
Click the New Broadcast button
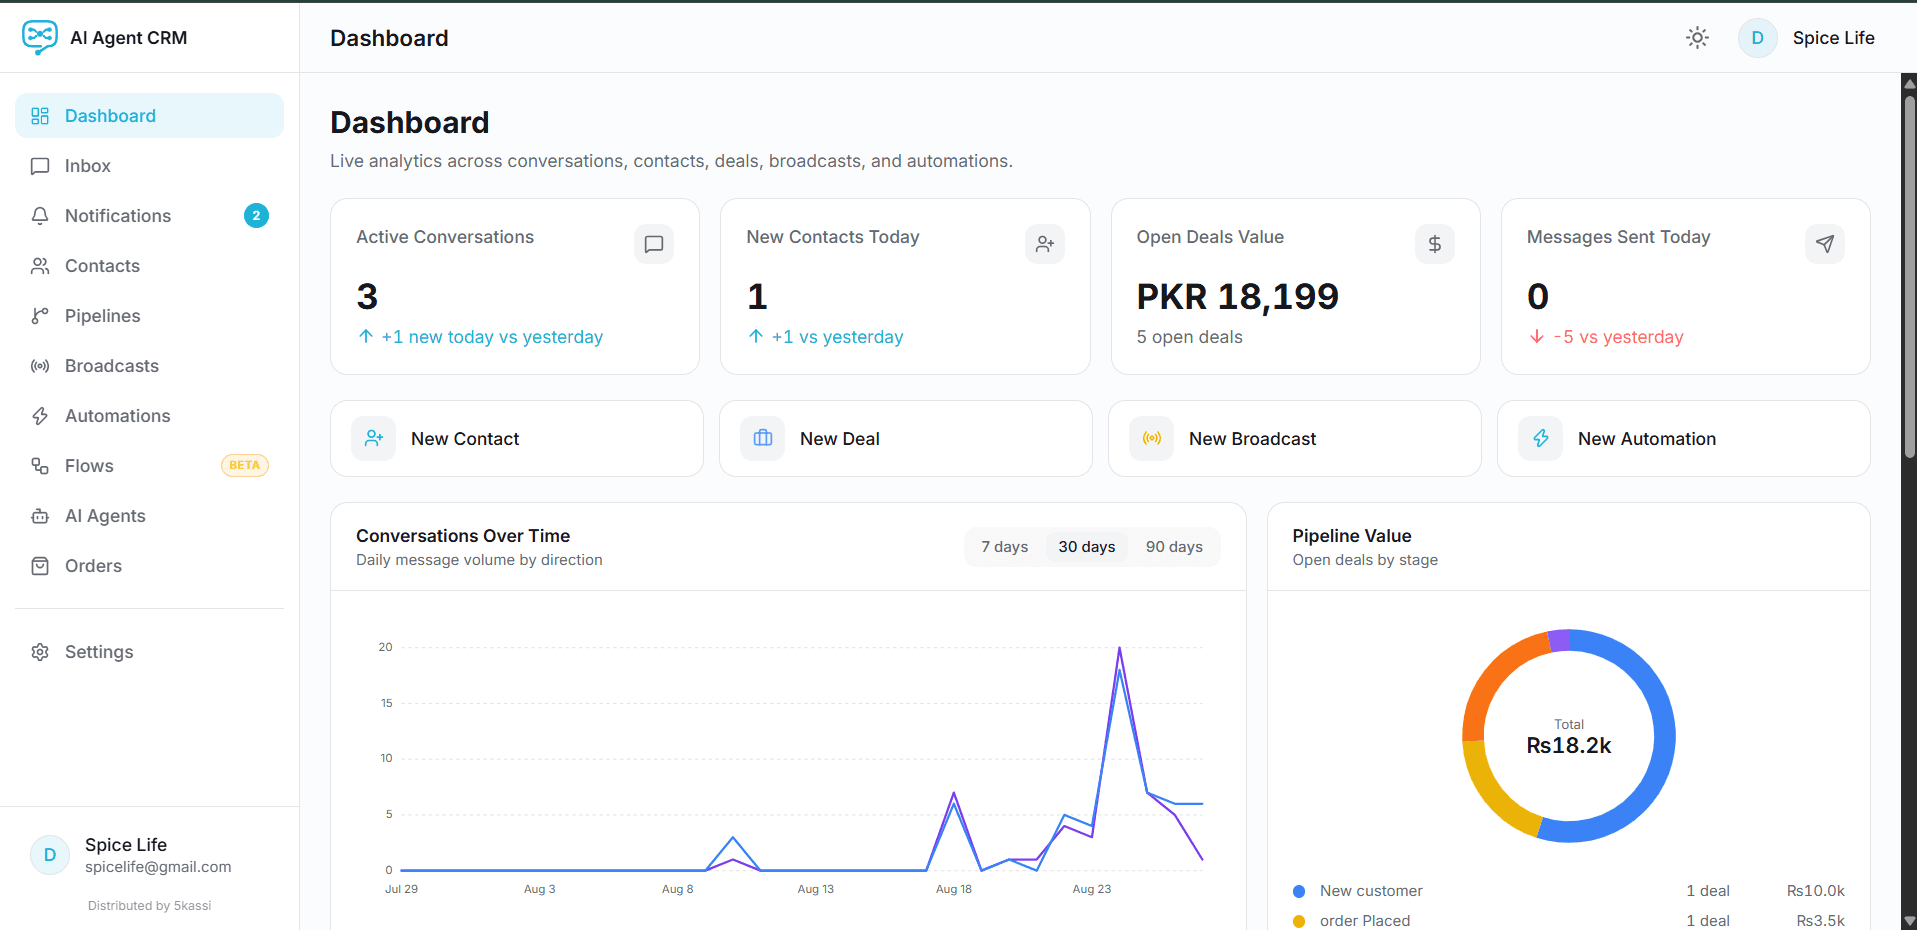(x=1295, y=439)
